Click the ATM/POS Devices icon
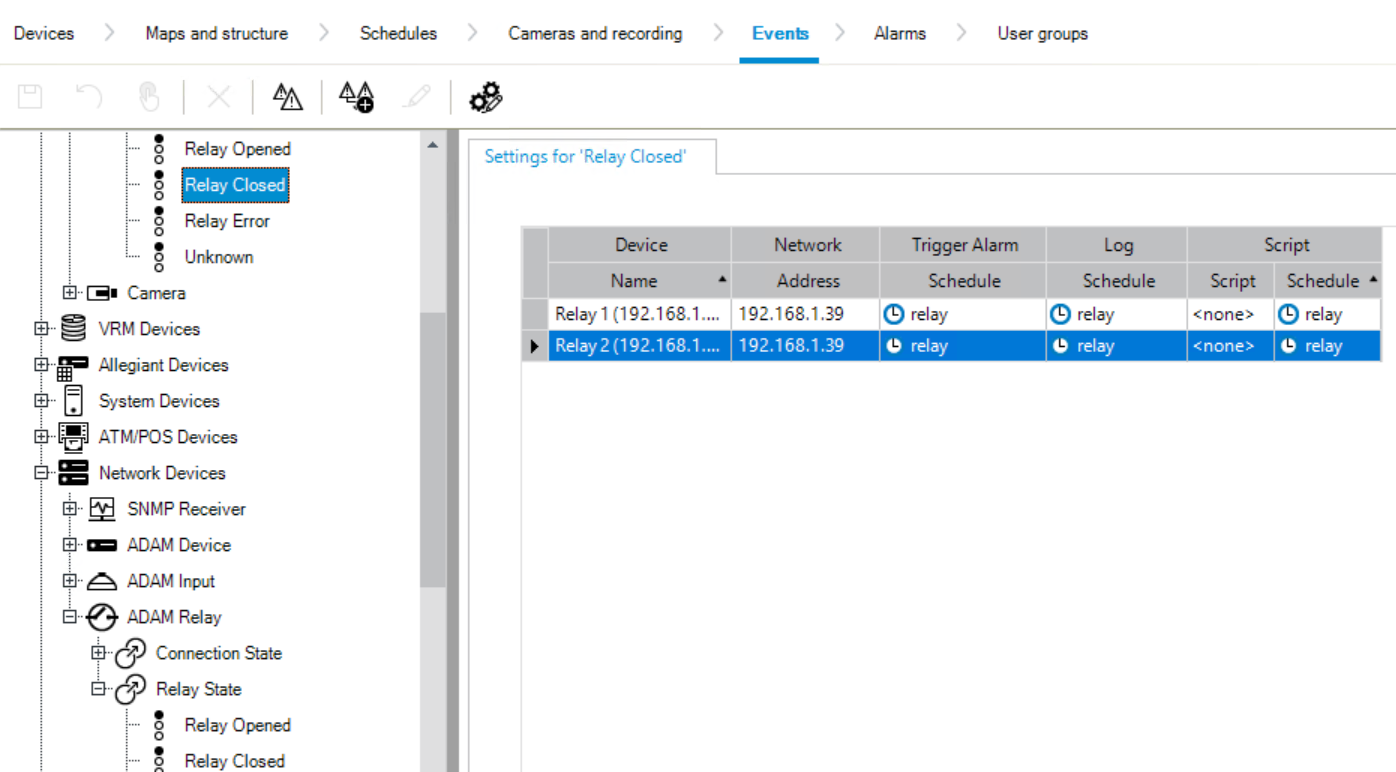Screen dimensions: 1396x772 point(73,437)
